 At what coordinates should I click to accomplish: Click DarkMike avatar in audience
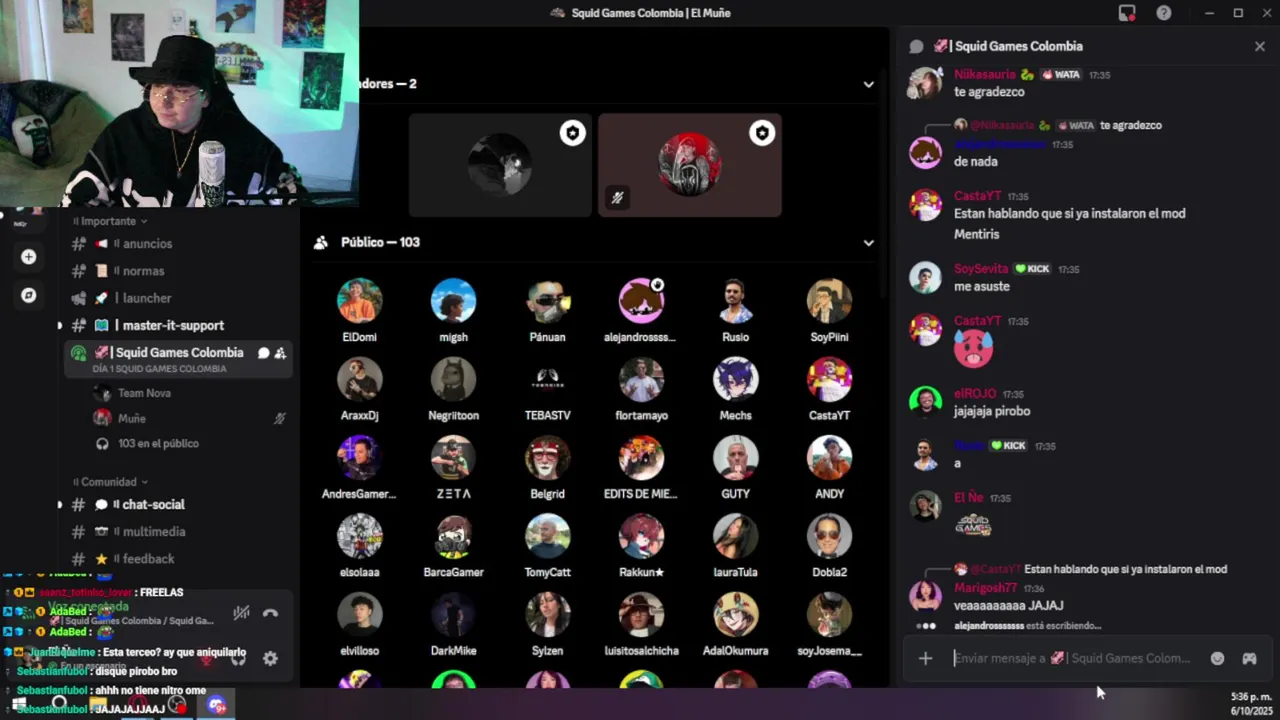click(454, 614)
